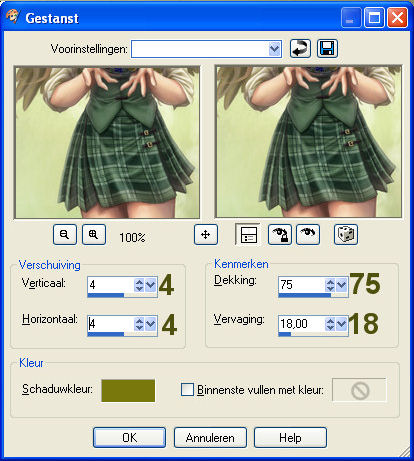414x461 pixels.
Task: Open the Verticaal slider dropdown arrow
Action: tap(151, 285)
